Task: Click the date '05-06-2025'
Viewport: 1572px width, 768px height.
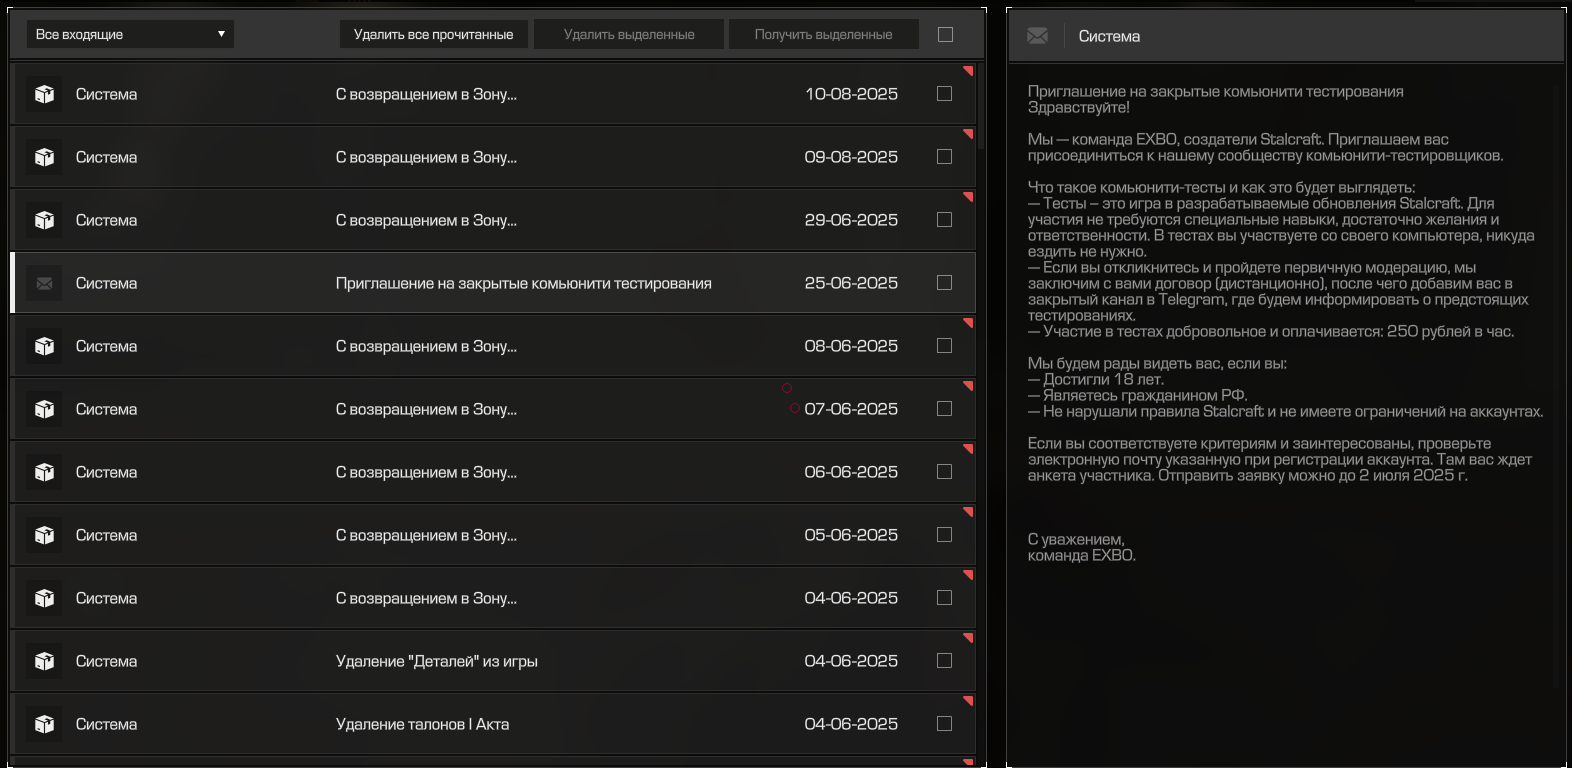Action: pyautogui.click(x=851, y=535)
